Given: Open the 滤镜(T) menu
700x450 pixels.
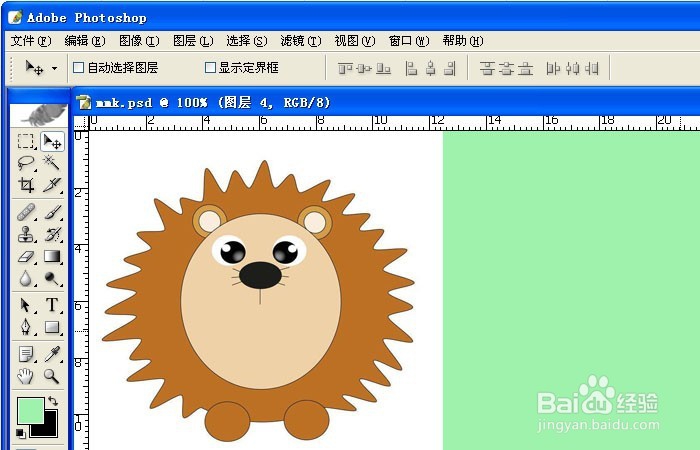Looking at the screenshot, I should click(x=301, y=41).
